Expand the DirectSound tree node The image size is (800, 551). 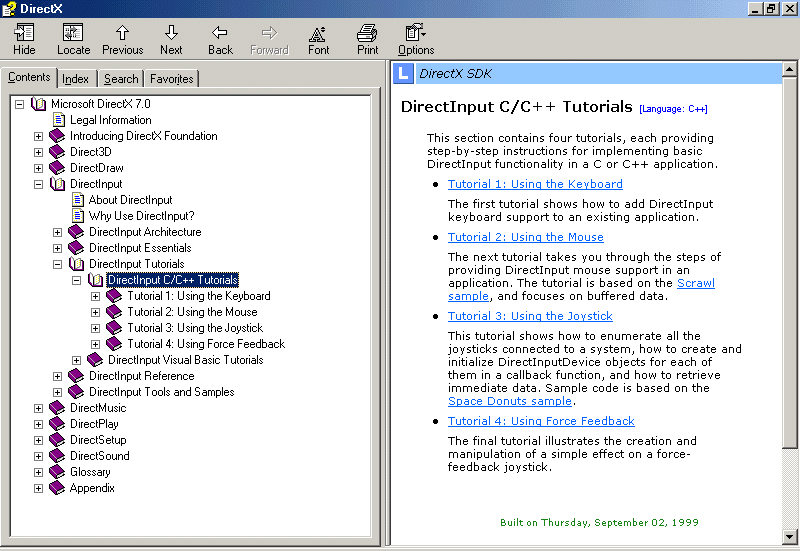(x=39, y=456)
